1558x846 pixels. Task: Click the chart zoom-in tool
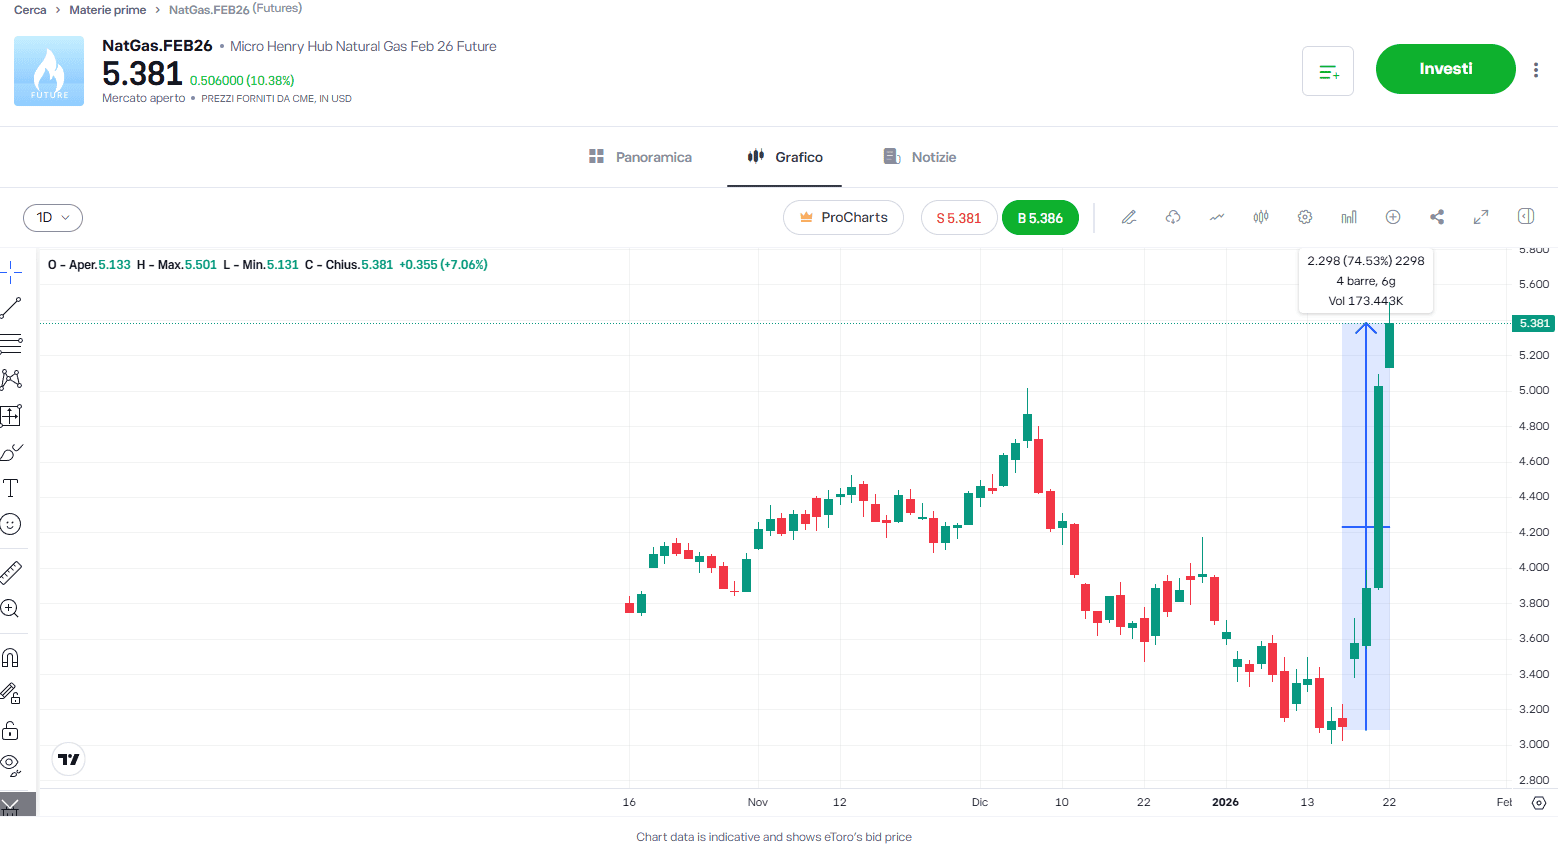tap(11, 609)
